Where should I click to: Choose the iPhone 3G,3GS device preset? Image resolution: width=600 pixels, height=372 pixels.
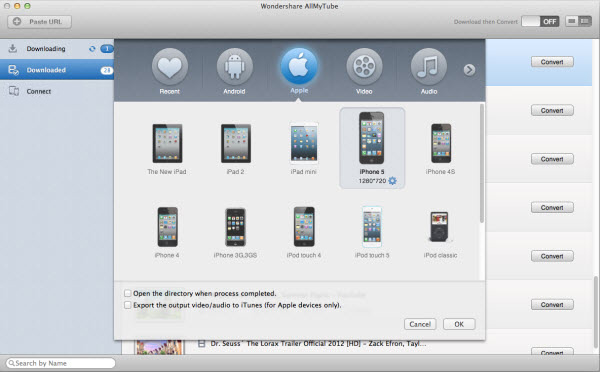pos(235,232)
